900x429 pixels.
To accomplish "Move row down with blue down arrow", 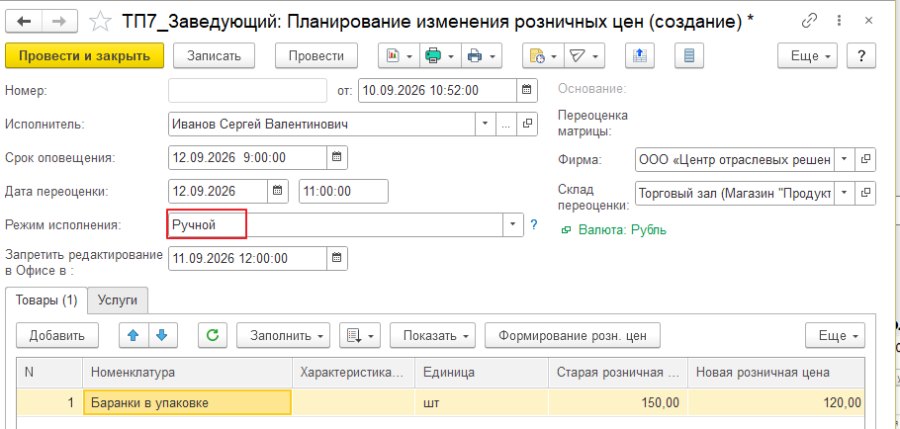I will click(x=162, y=335).
